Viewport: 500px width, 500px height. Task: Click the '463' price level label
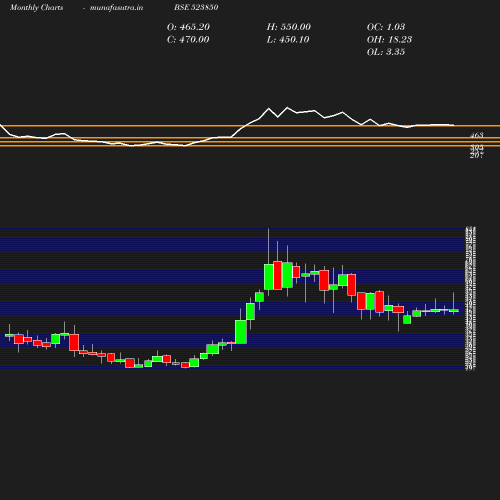pos(477,135)
